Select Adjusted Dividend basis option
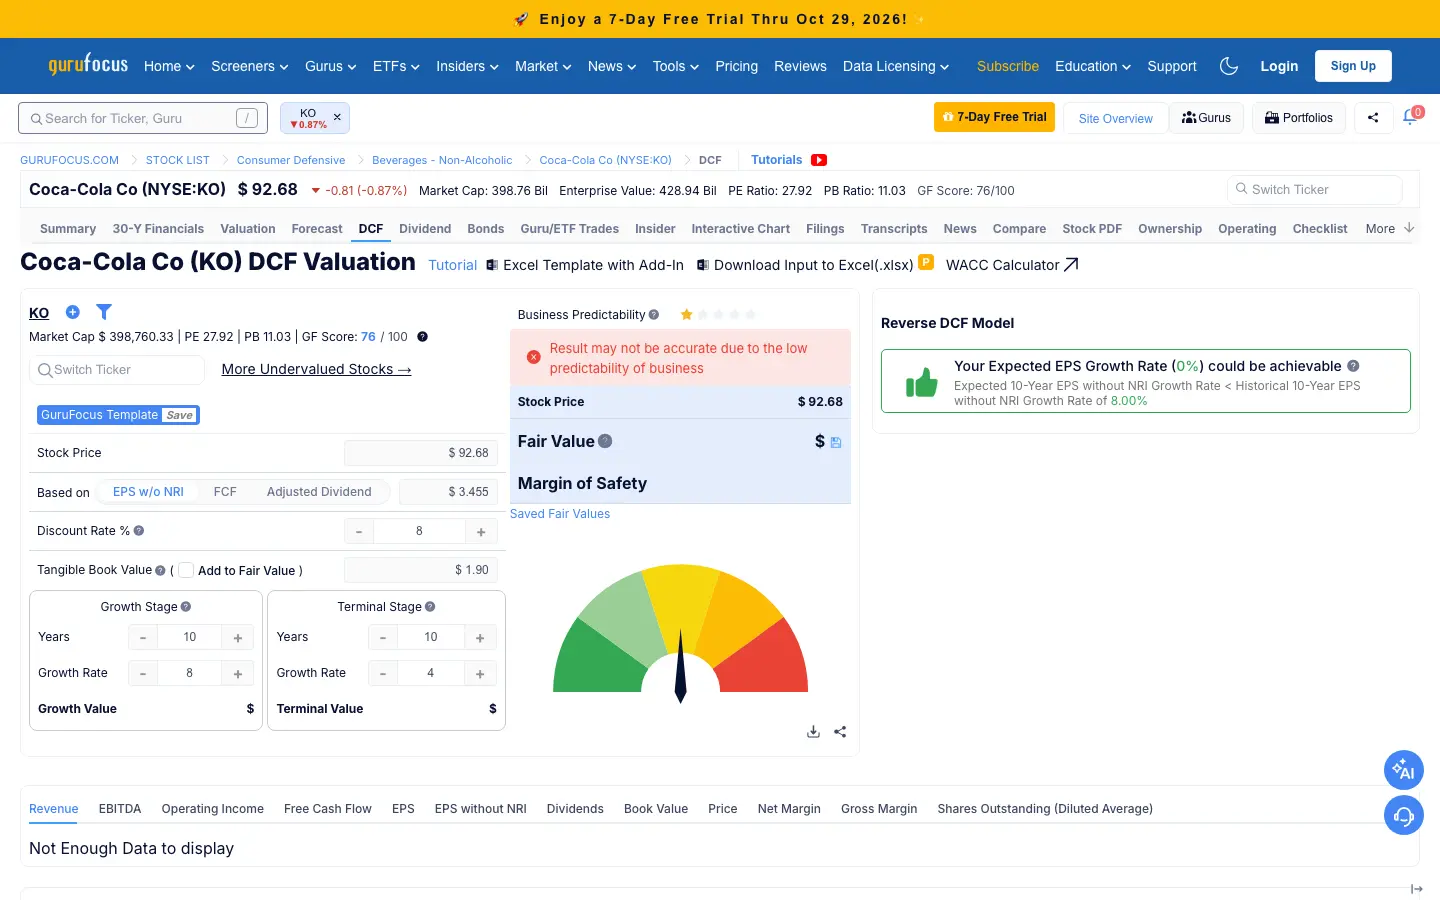 pyautogui.click(x=319, y=492)
